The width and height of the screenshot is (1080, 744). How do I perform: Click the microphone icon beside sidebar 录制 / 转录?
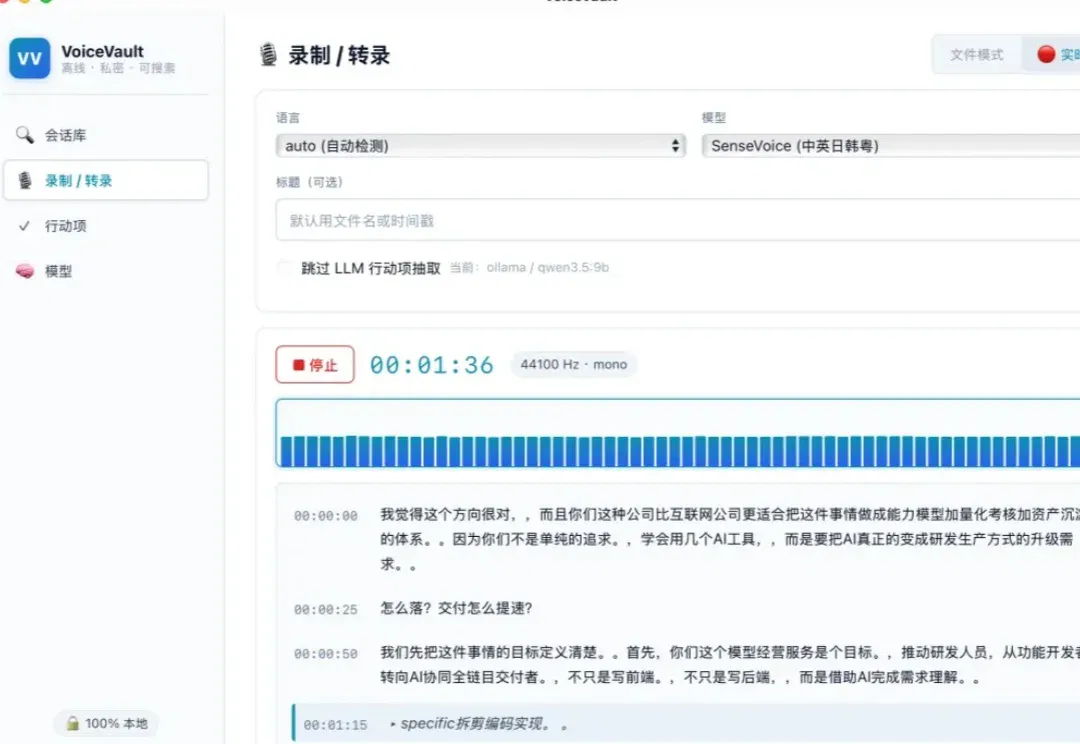25,180
